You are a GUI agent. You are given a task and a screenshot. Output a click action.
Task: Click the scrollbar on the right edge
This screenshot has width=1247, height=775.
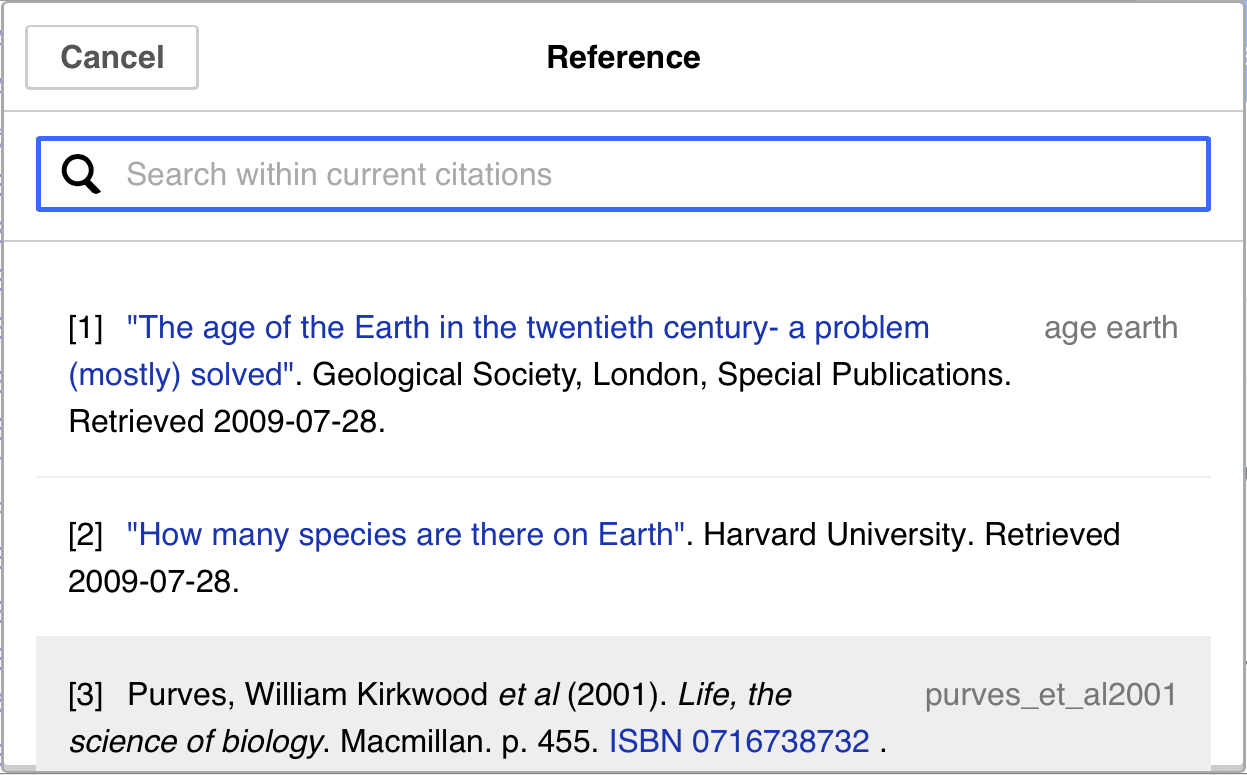[x=1240, y=450]
